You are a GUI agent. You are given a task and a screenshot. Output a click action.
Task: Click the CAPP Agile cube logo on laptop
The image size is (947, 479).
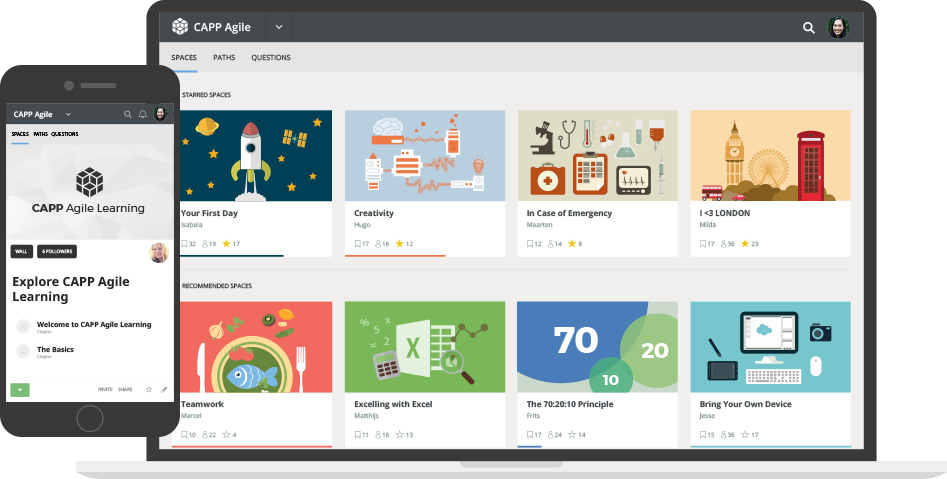click(x=180, y=27)
